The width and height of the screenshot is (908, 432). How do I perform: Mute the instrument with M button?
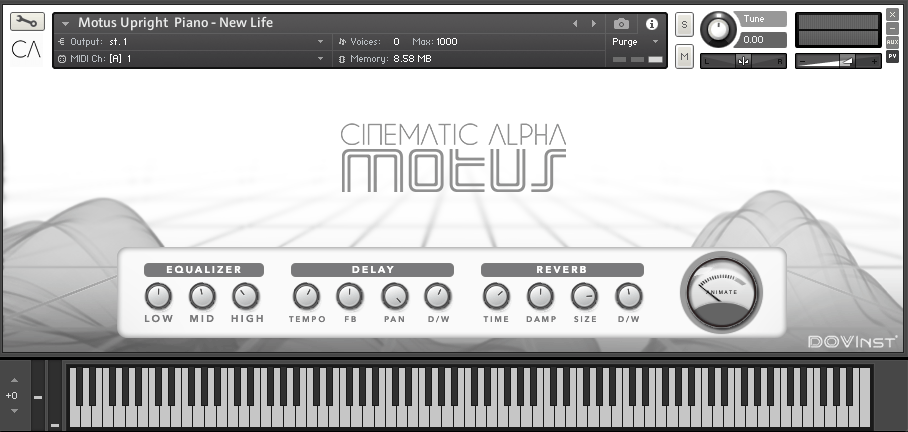pos(684,57)
